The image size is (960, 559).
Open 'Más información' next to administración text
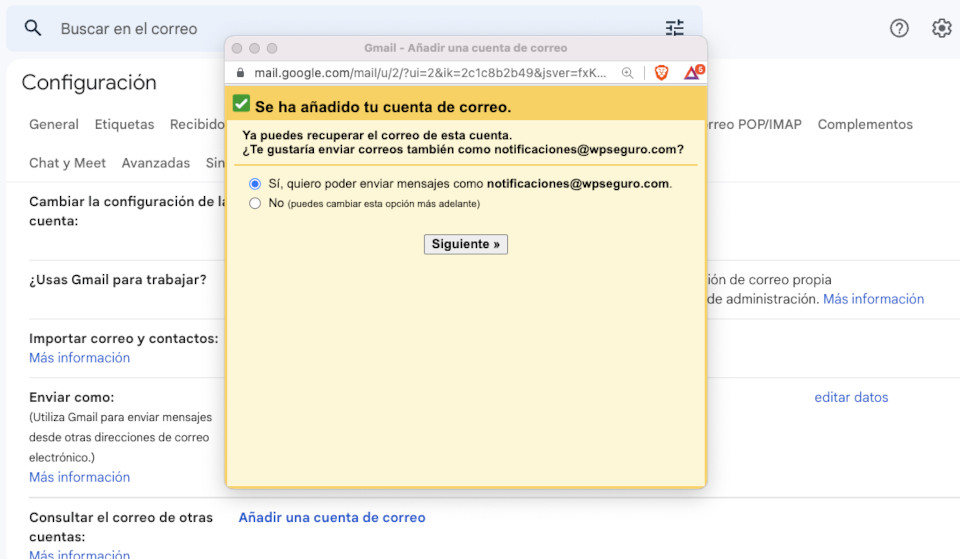873,299
